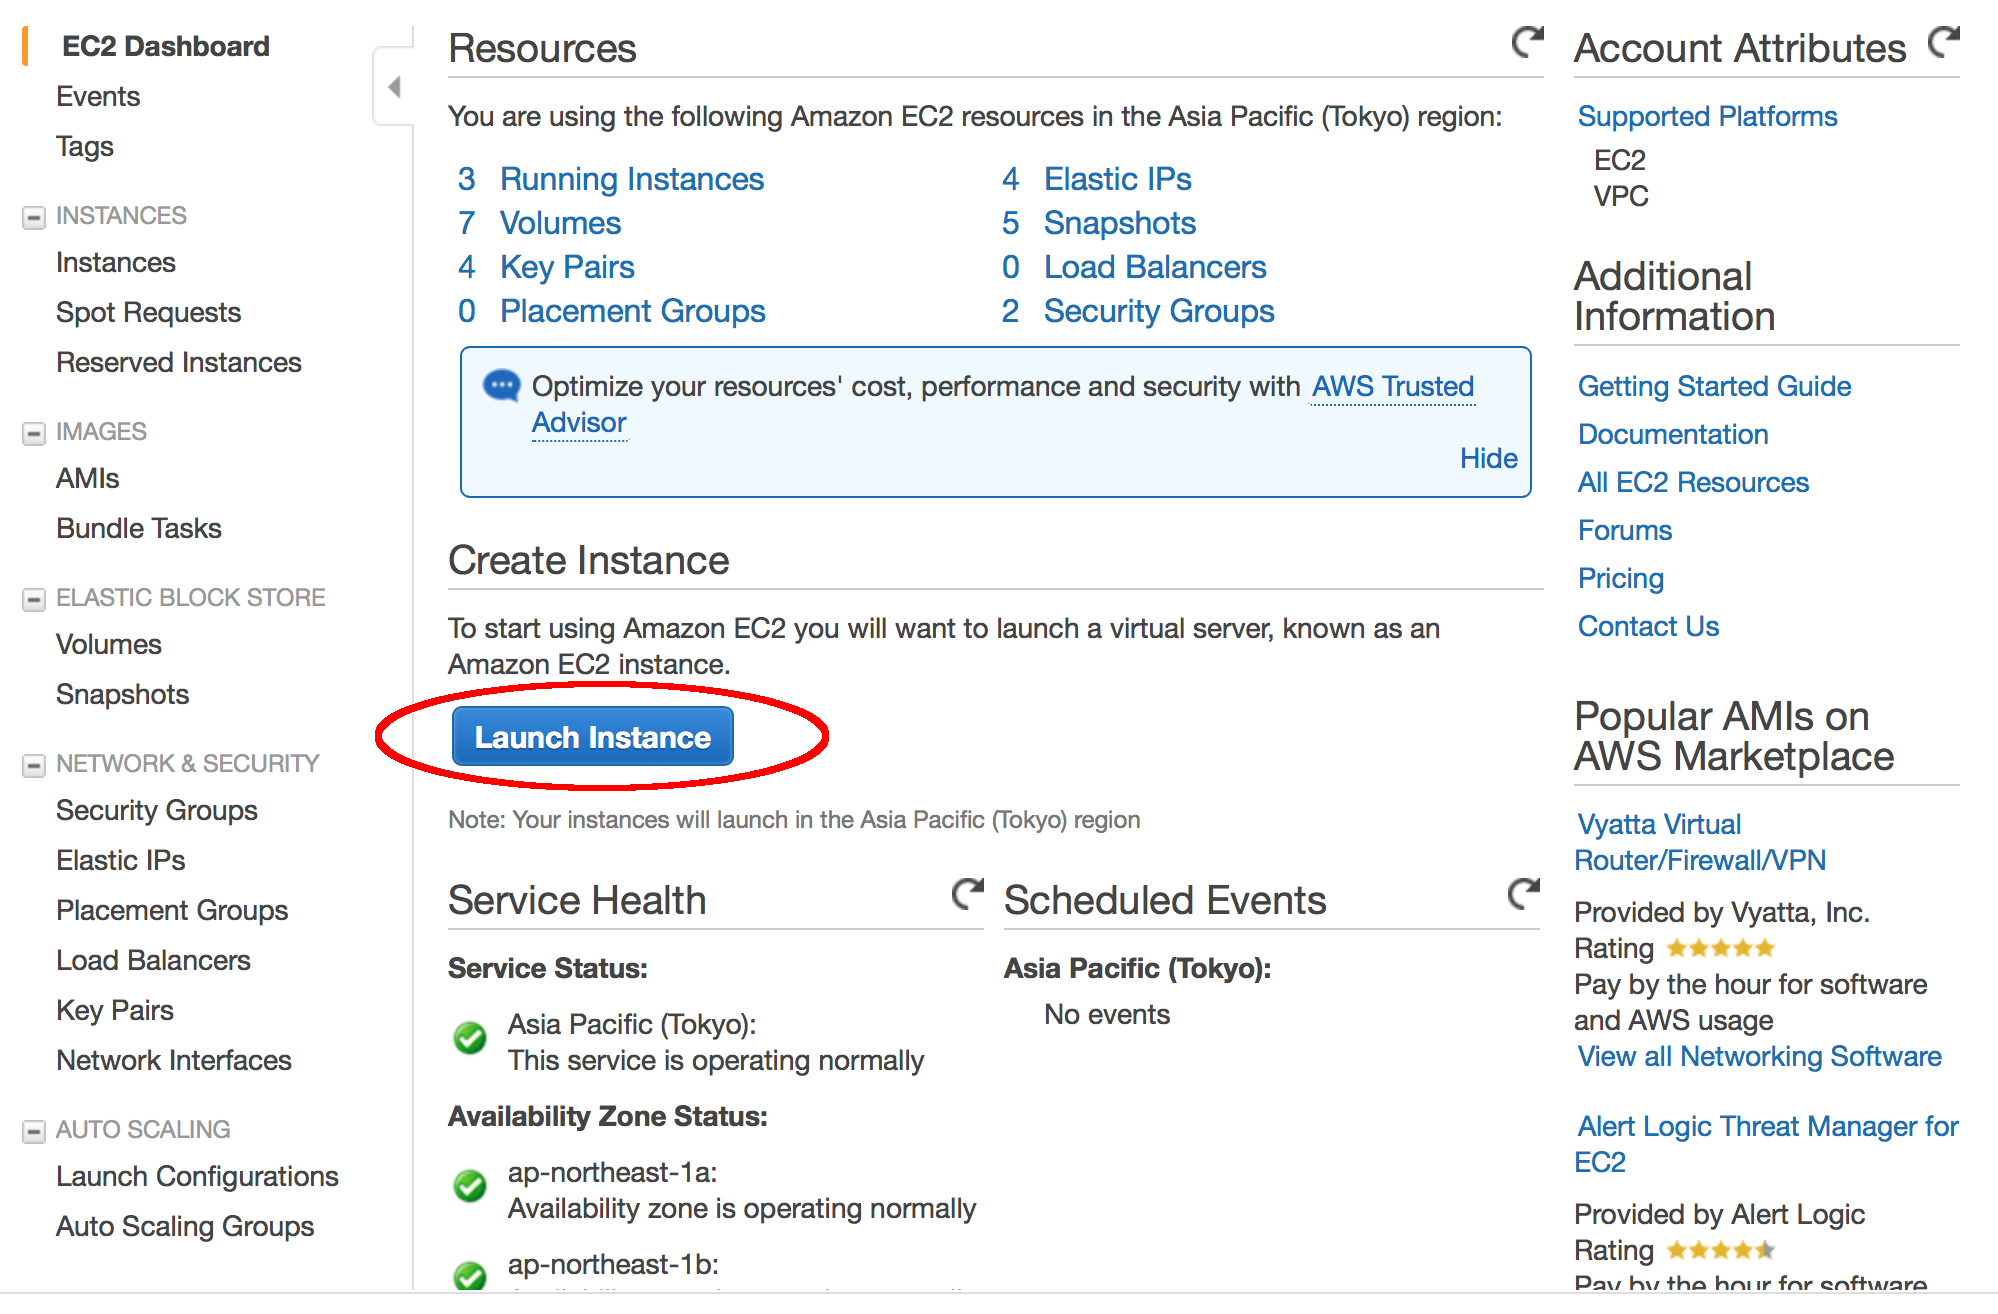Screen dimensions: 1998x1314
Task: Open EC2 Dashboard in sidebar
Action: [x=166, y=46]
